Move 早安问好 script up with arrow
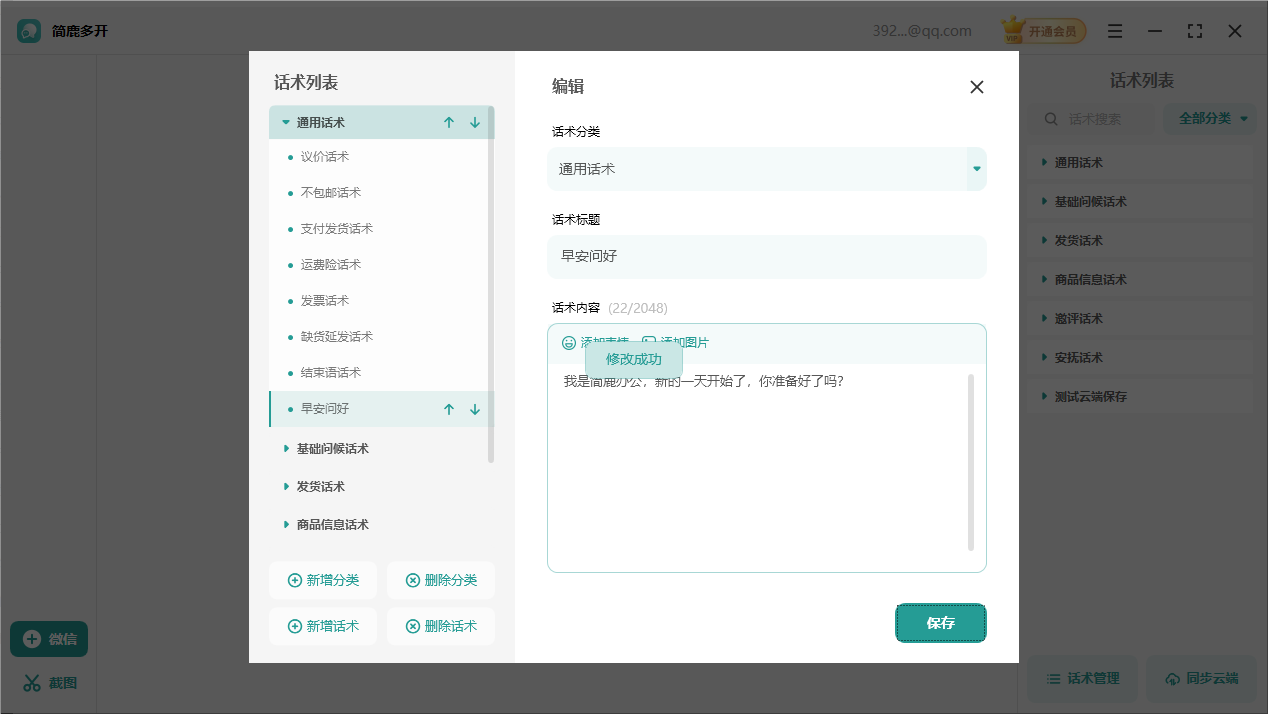Screen dimensions: 1268x714 [x=449, y=409]
